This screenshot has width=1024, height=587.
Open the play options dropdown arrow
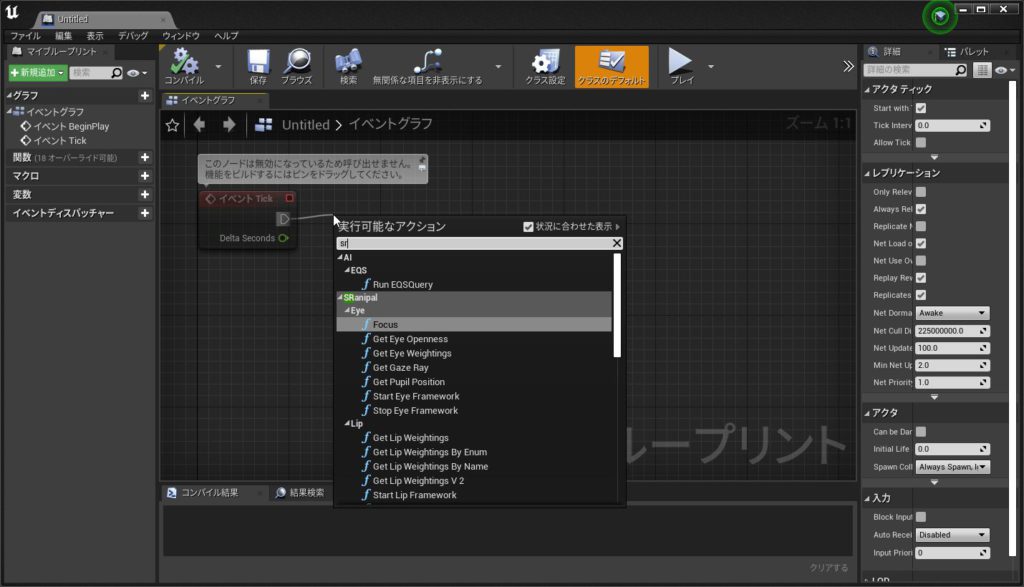[711, 67]
